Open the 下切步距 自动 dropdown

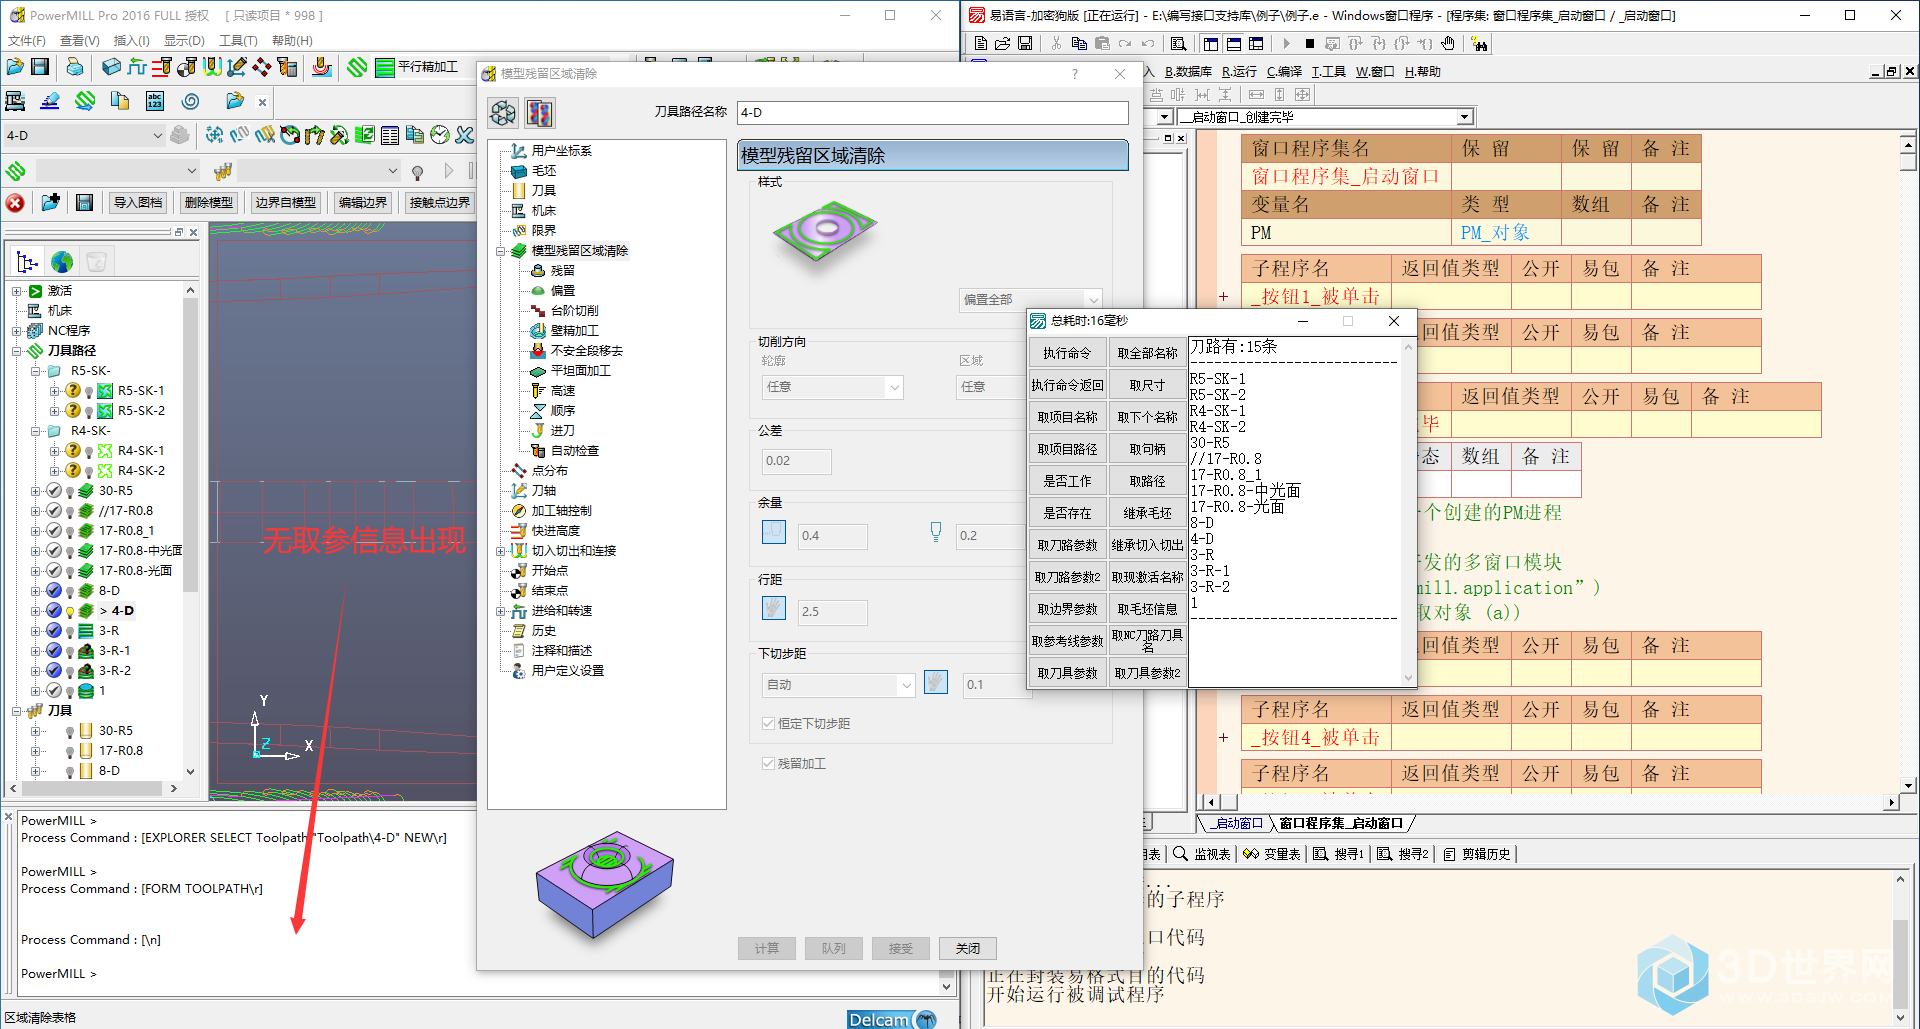pos(906,685)
